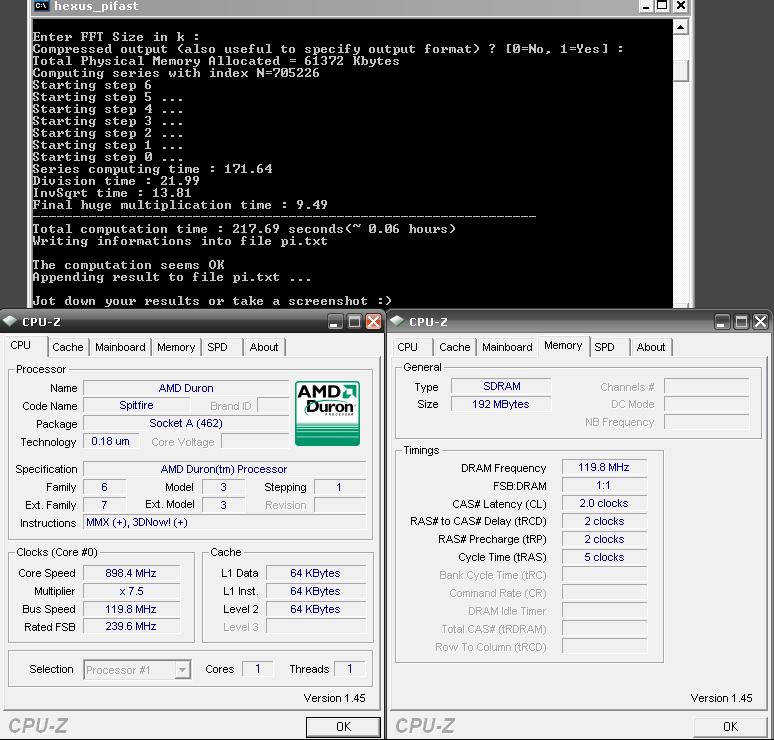The height and width of the screenshot is (740, 774).
Task: Click the memory Type value SDRAM
Action: [501, 386]
